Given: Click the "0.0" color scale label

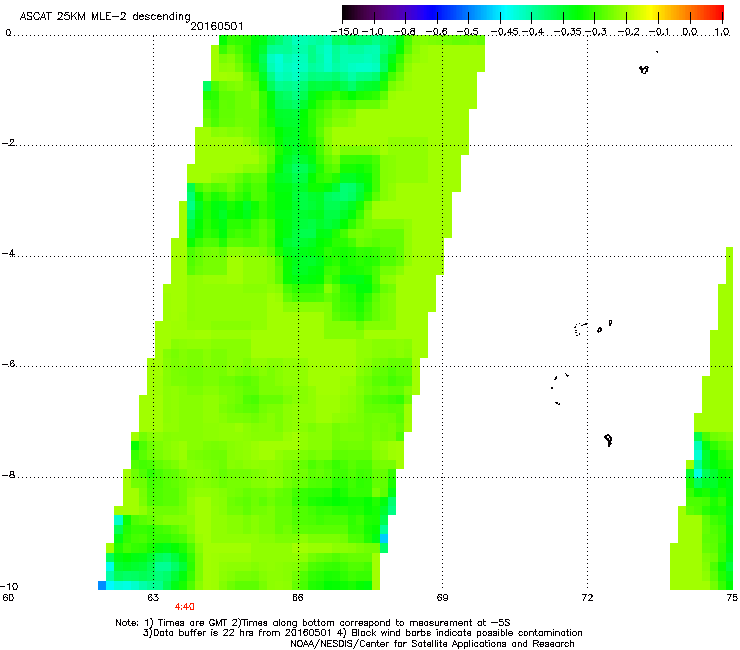Looking at the screenshot, I should click(690, 32).
